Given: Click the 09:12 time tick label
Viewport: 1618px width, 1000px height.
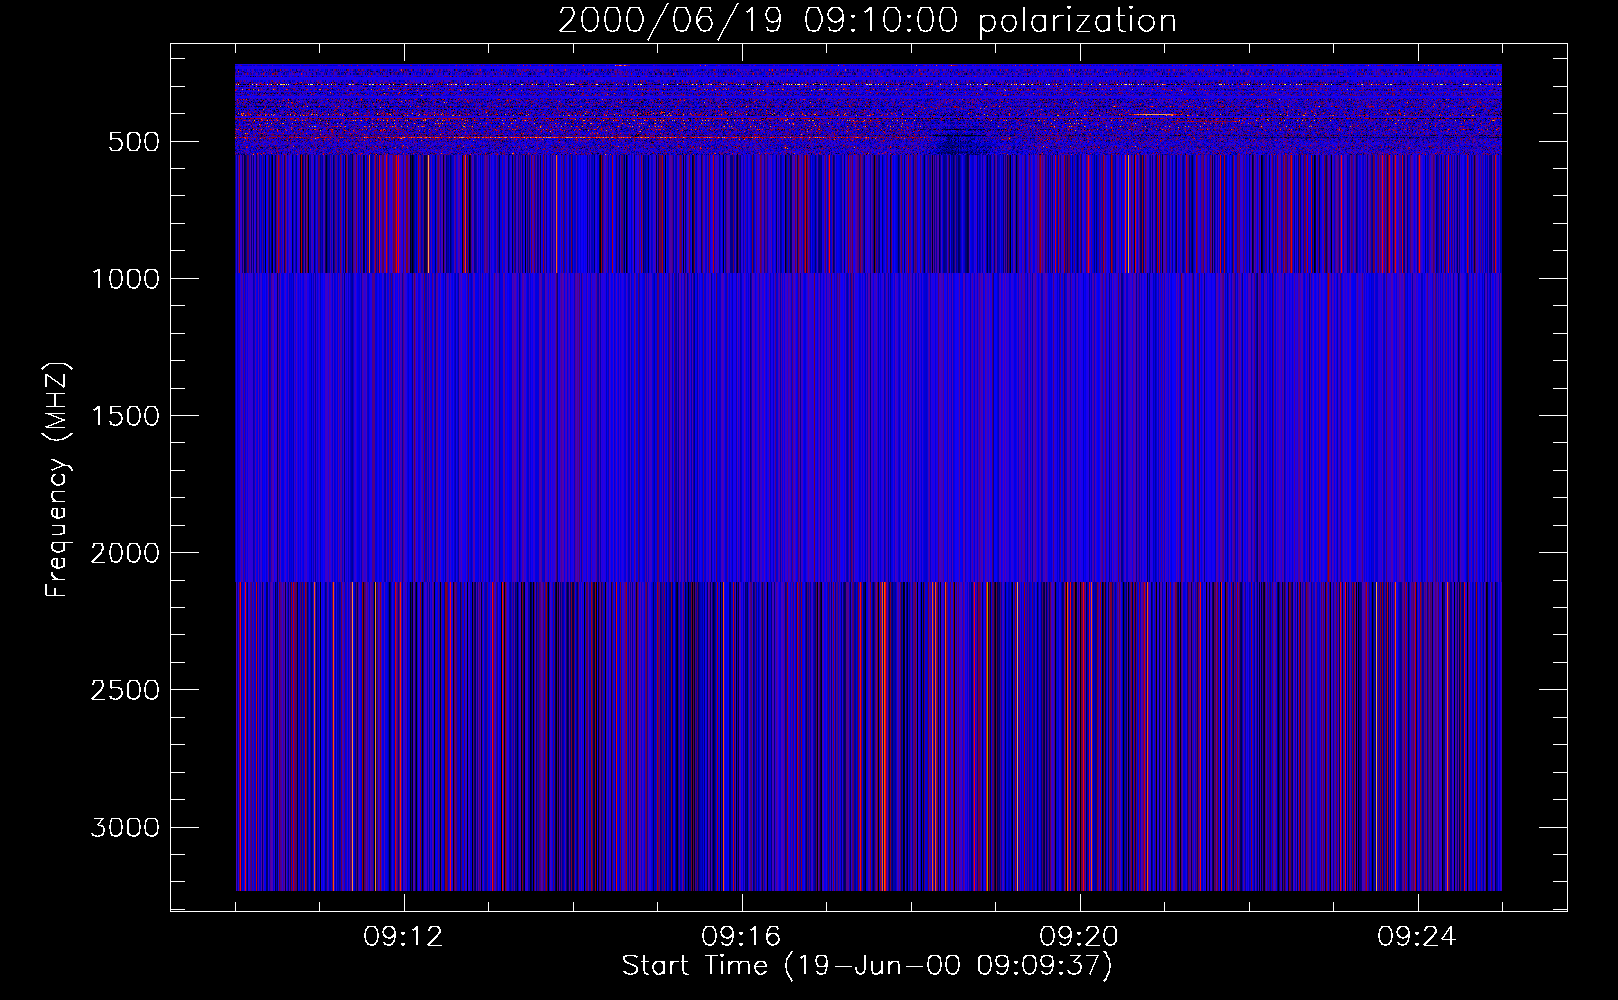Looking at the screenshot, I should coord(403,937).
